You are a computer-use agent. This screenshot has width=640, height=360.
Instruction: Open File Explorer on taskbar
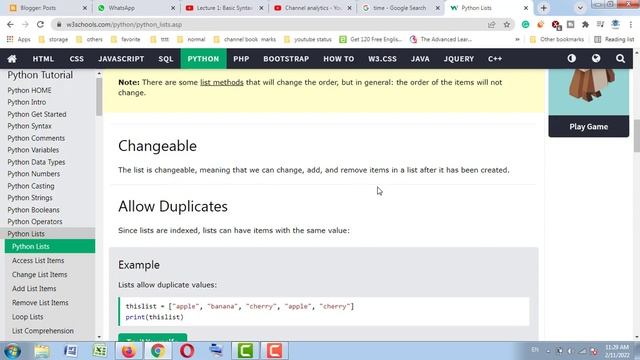pos(41,351)
